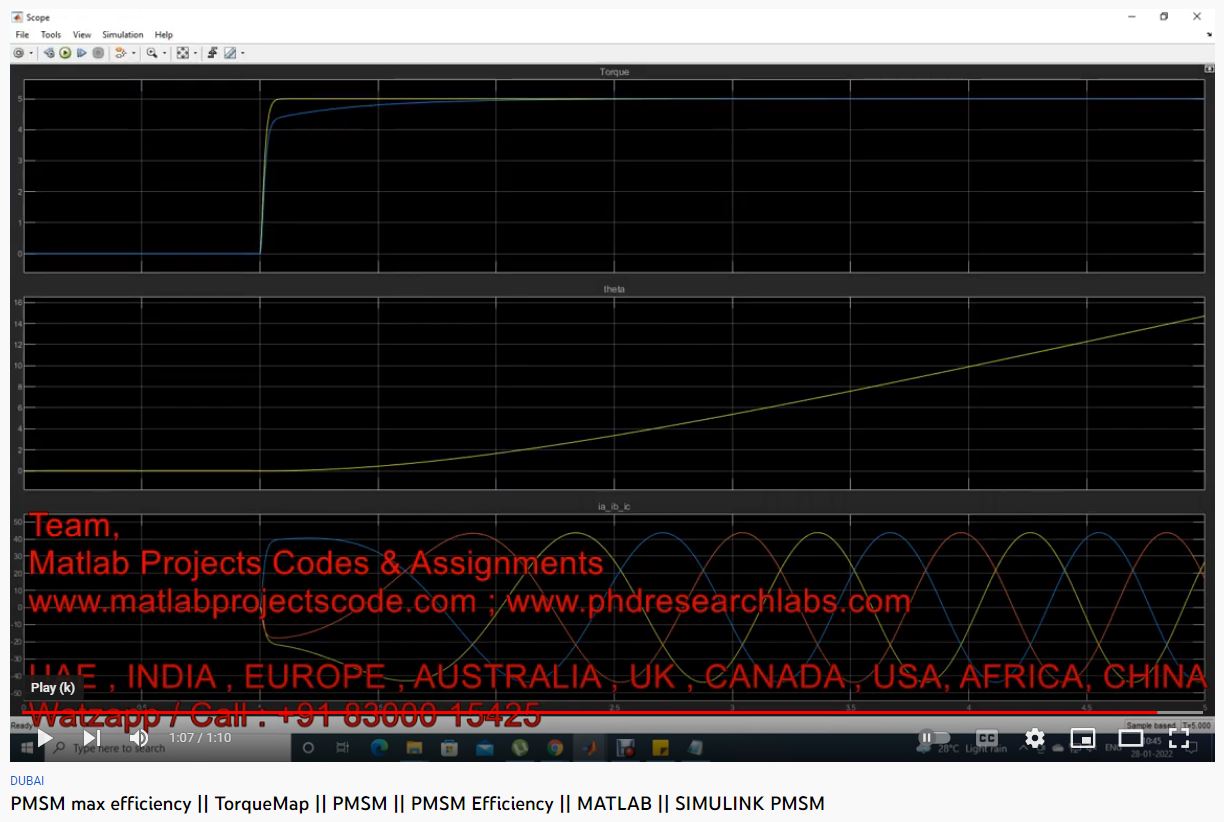Play the video with the Play button
The height and width of the screenshot is (822, 1224).
[45, 738]
